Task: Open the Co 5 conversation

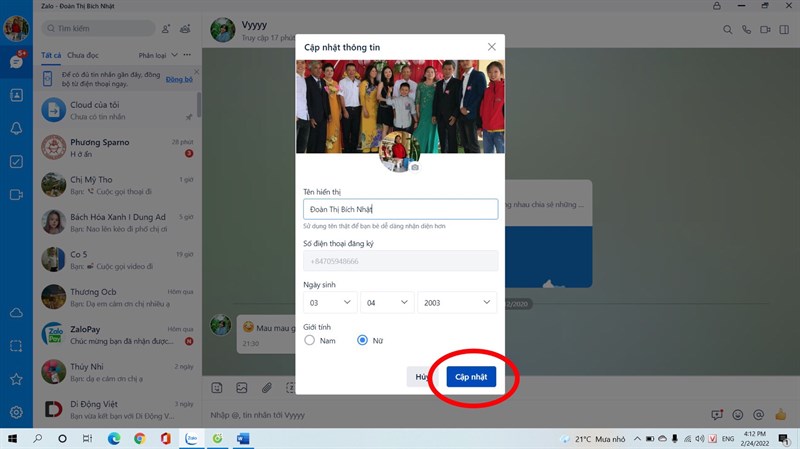Action: click(x=118, y=260)
